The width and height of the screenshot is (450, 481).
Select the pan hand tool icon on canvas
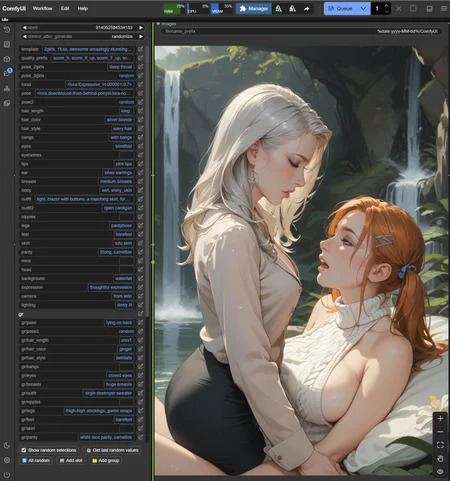[x=440, y=458]
